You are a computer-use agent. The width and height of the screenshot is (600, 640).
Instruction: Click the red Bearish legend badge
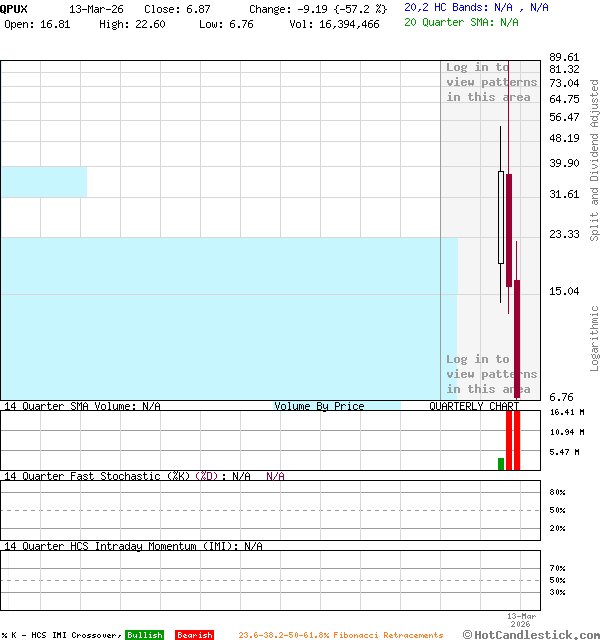[x=194, y=635]
